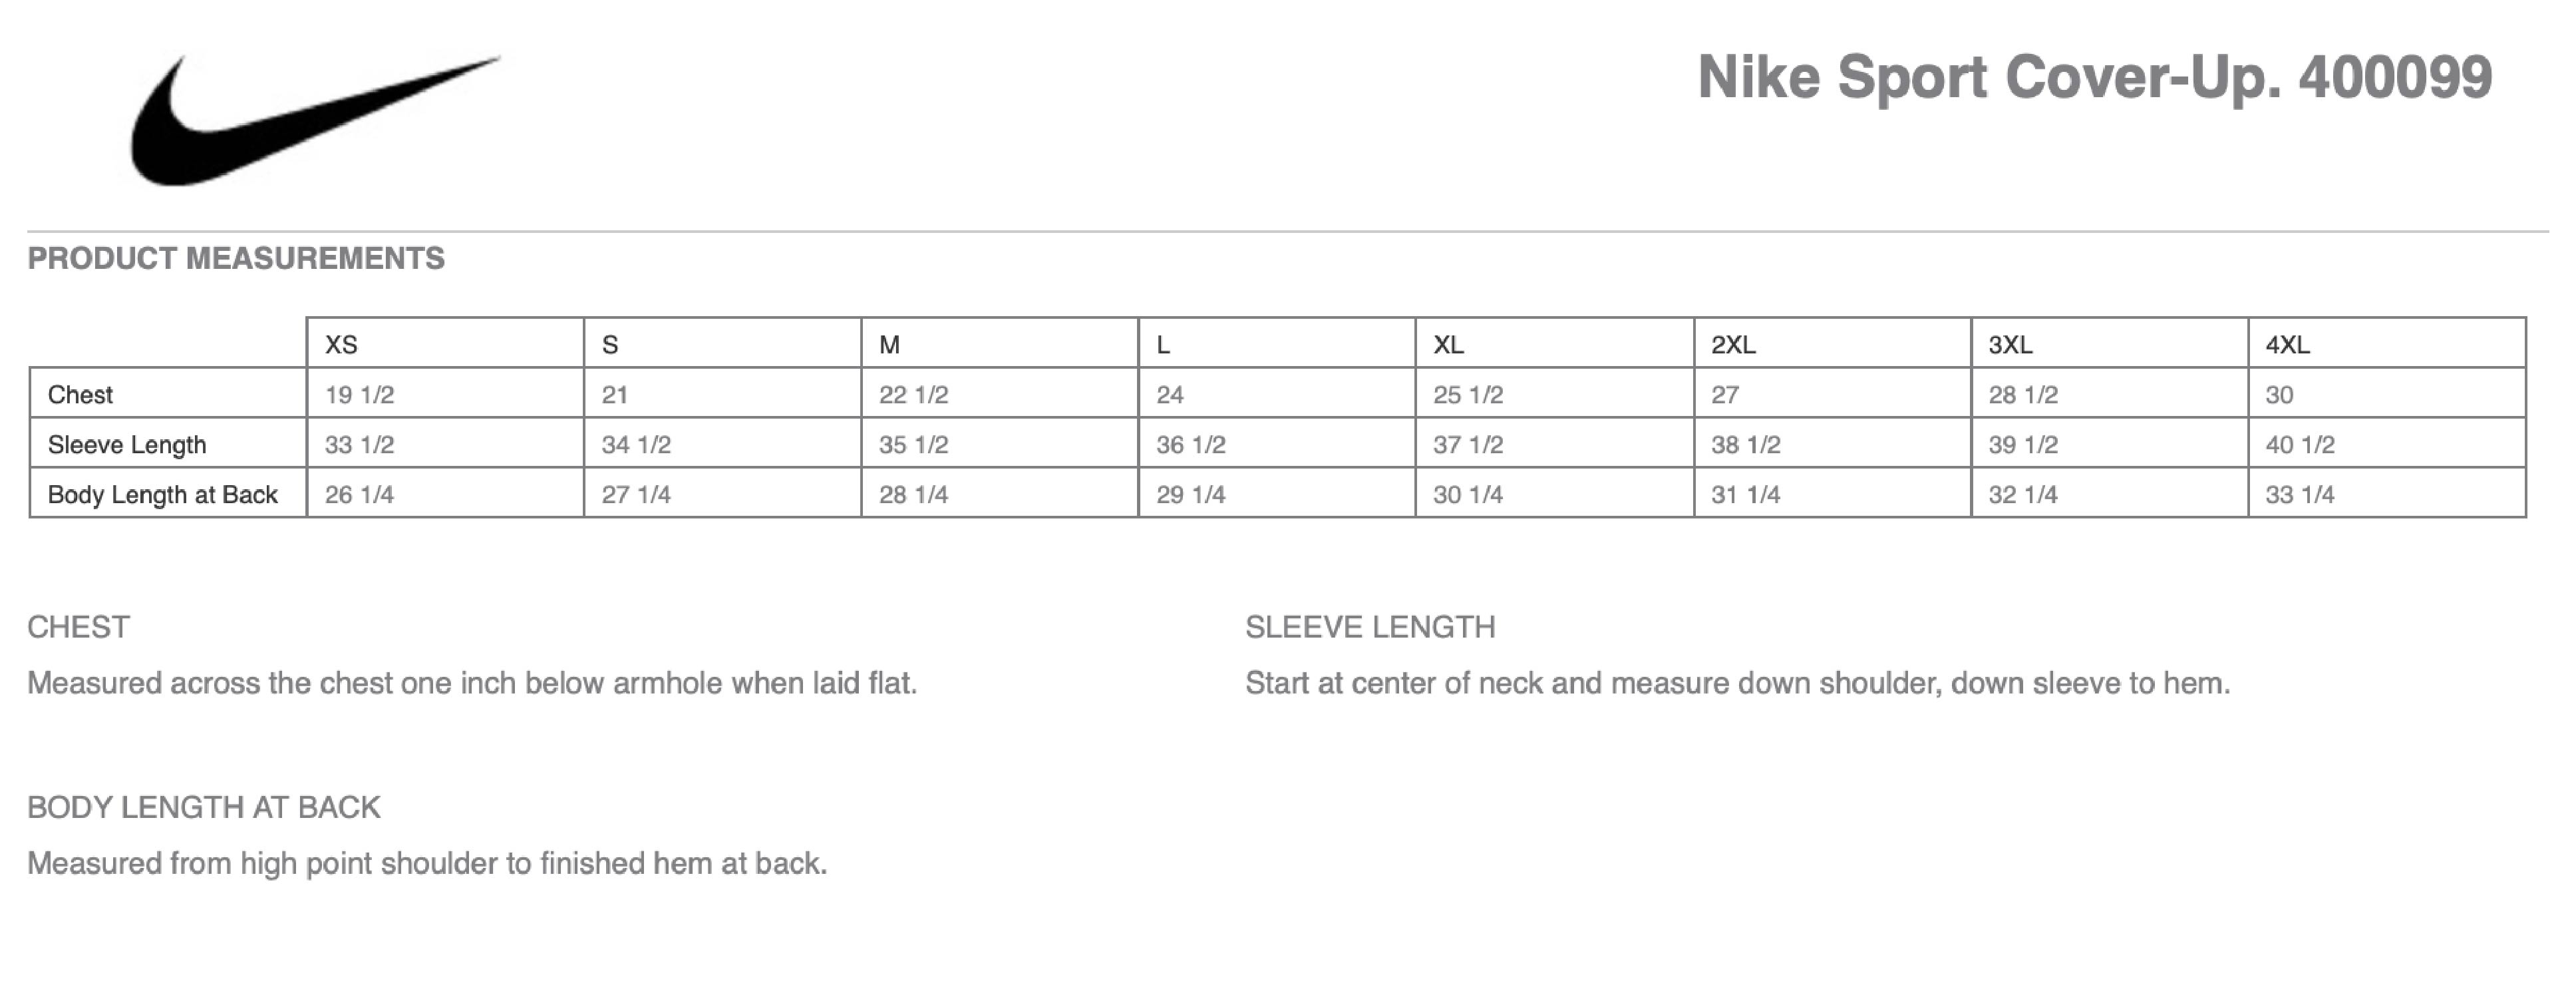Select the 4XL size column header
The width and height of the screenshot is (2576, 985).
[x=2287, y=345]
